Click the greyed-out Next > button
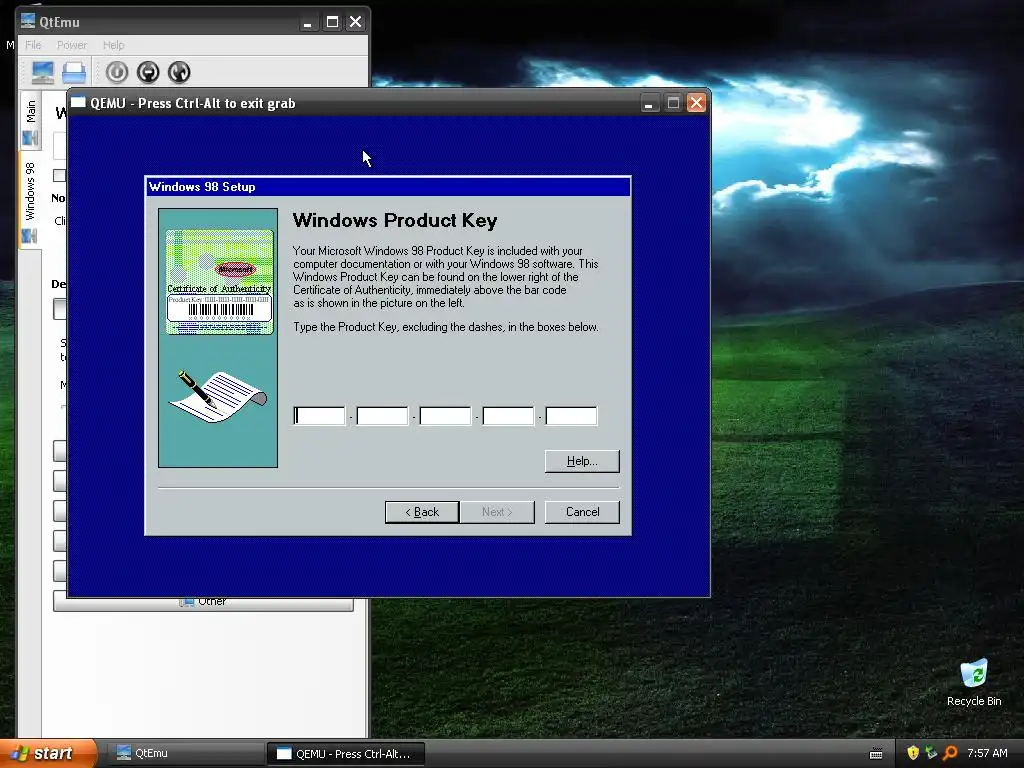This screenshot has width=1024, height=768. (497, 512)
